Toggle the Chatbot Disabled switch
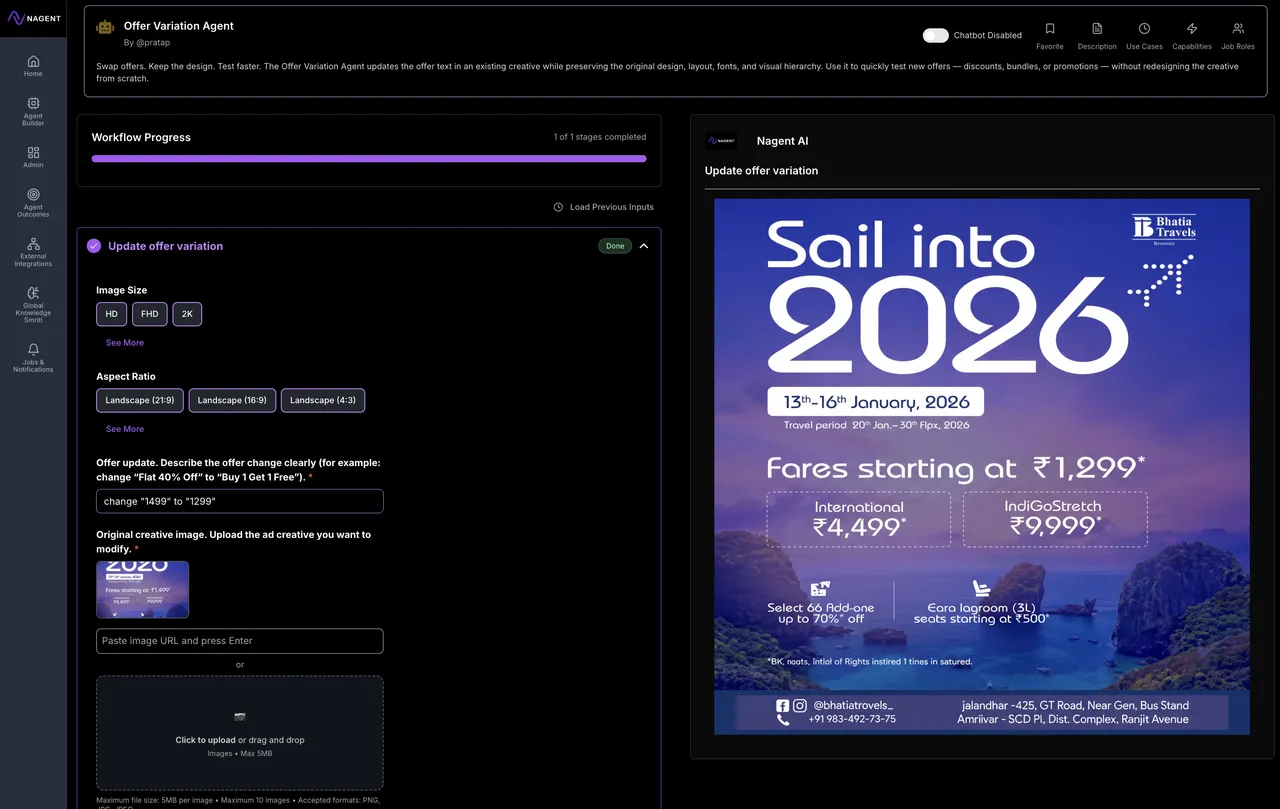The width and height of the screenshot is (1280, 809). click(936, 35)
